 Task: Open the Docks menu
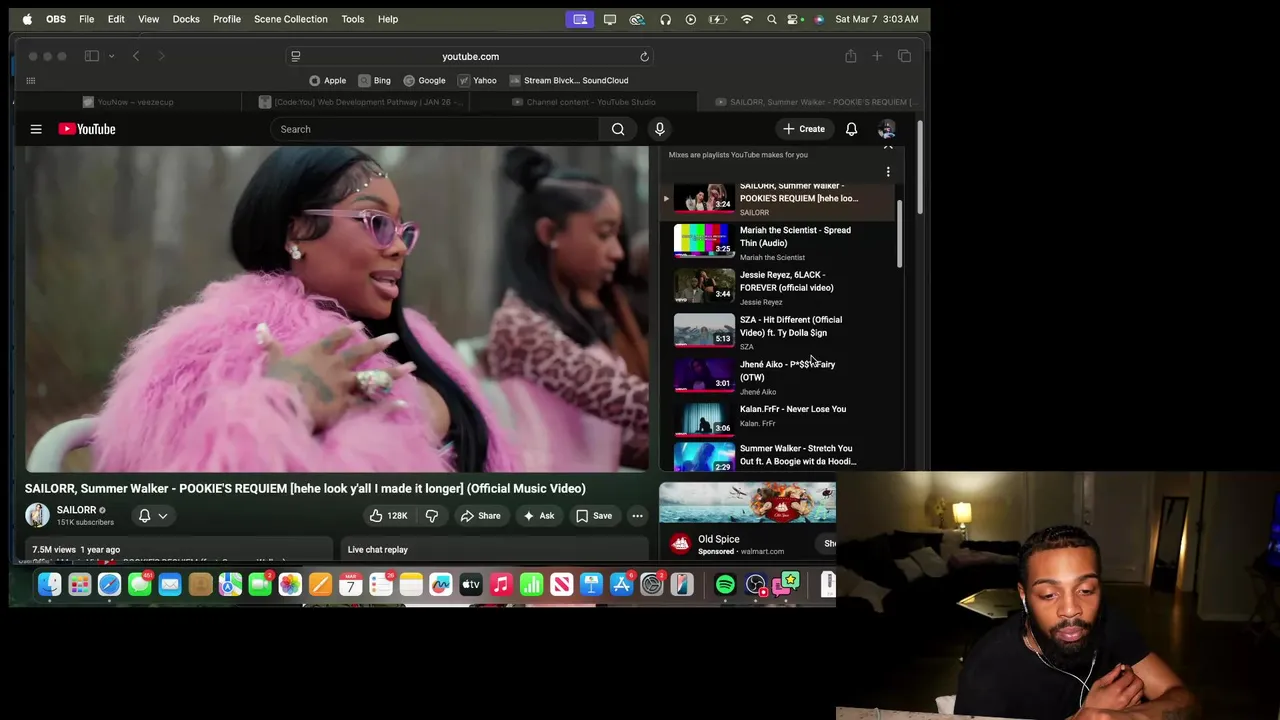186,19
